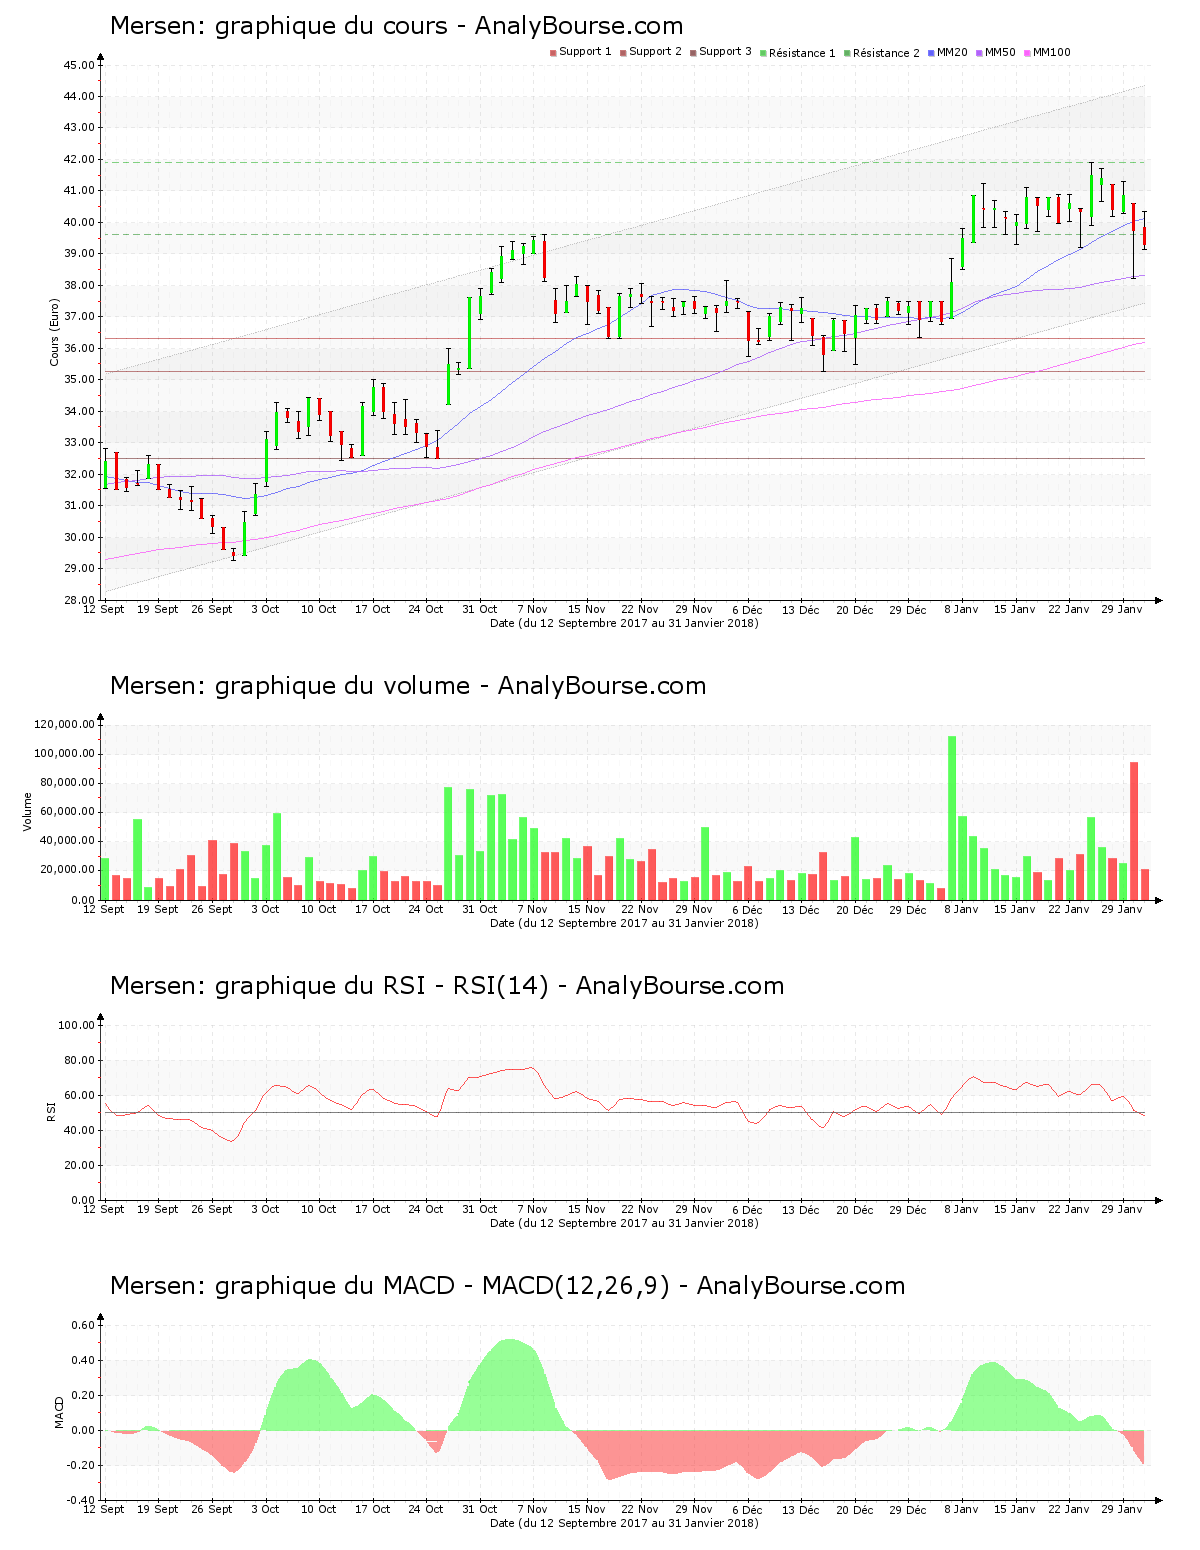Click the 60,000.00 value on the volume axis
1200x1550 pixels.
(68, 812)
